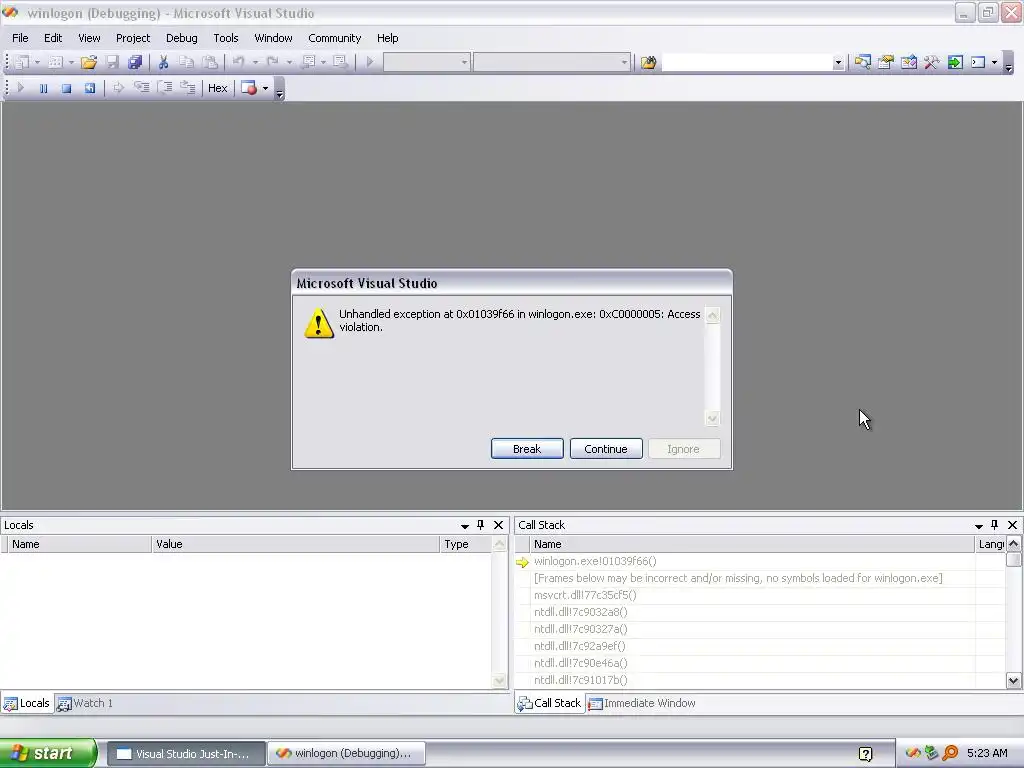Open the Toolbox hammer-and-wrench icon
This screenshot has width=1024, height=768.
click(x=932, y=62)
